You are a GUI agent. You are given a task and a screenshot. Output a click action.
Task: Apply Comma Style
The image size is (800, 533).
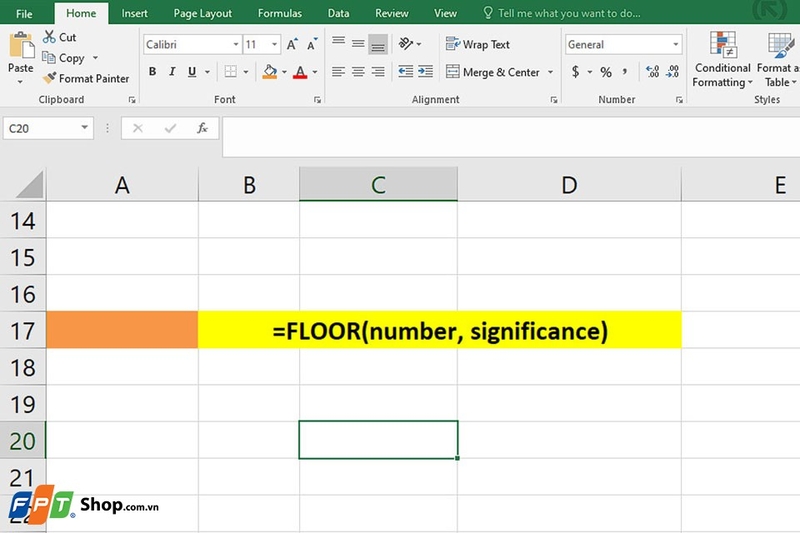point(624,72)
